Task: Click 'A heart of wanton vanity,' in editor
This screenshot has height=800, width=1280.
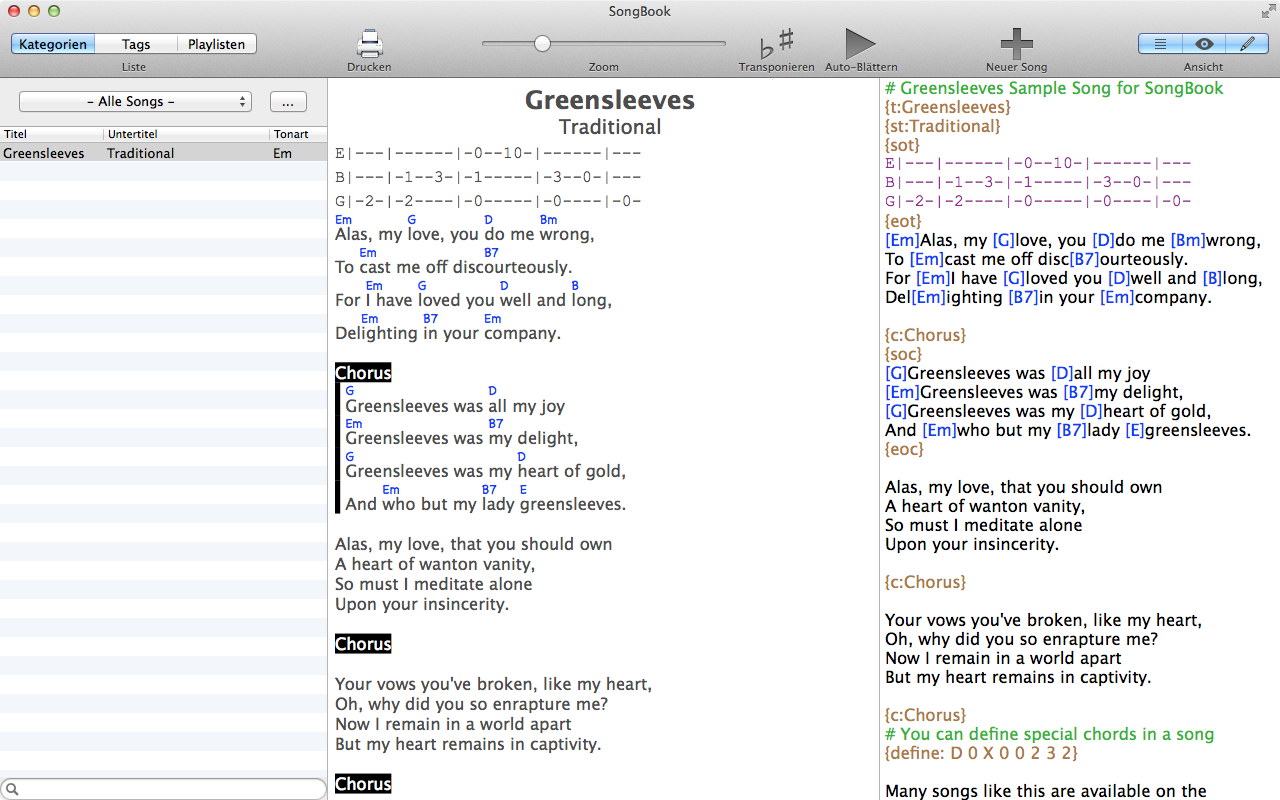Action: click(984, 506)
